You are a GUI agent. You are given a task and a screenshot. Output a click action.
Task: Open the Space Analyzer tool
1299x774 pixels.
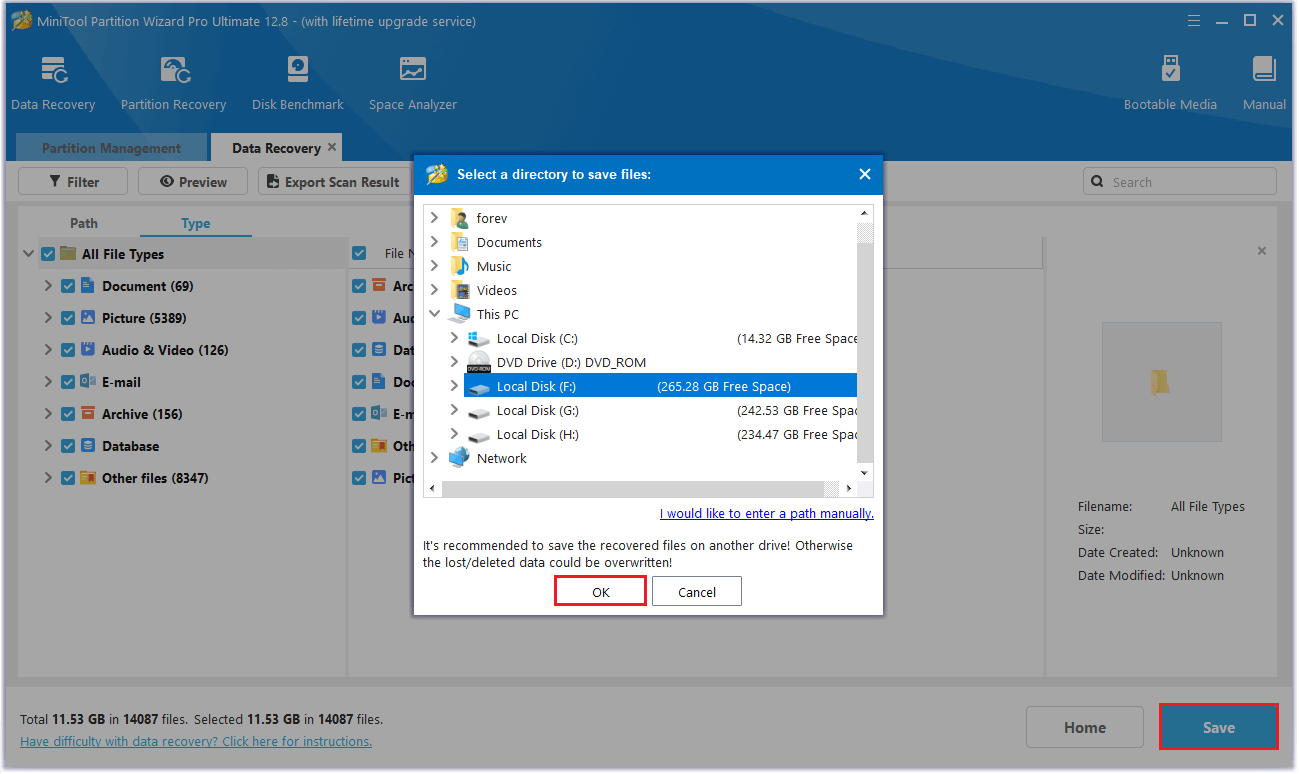point(412,71)
